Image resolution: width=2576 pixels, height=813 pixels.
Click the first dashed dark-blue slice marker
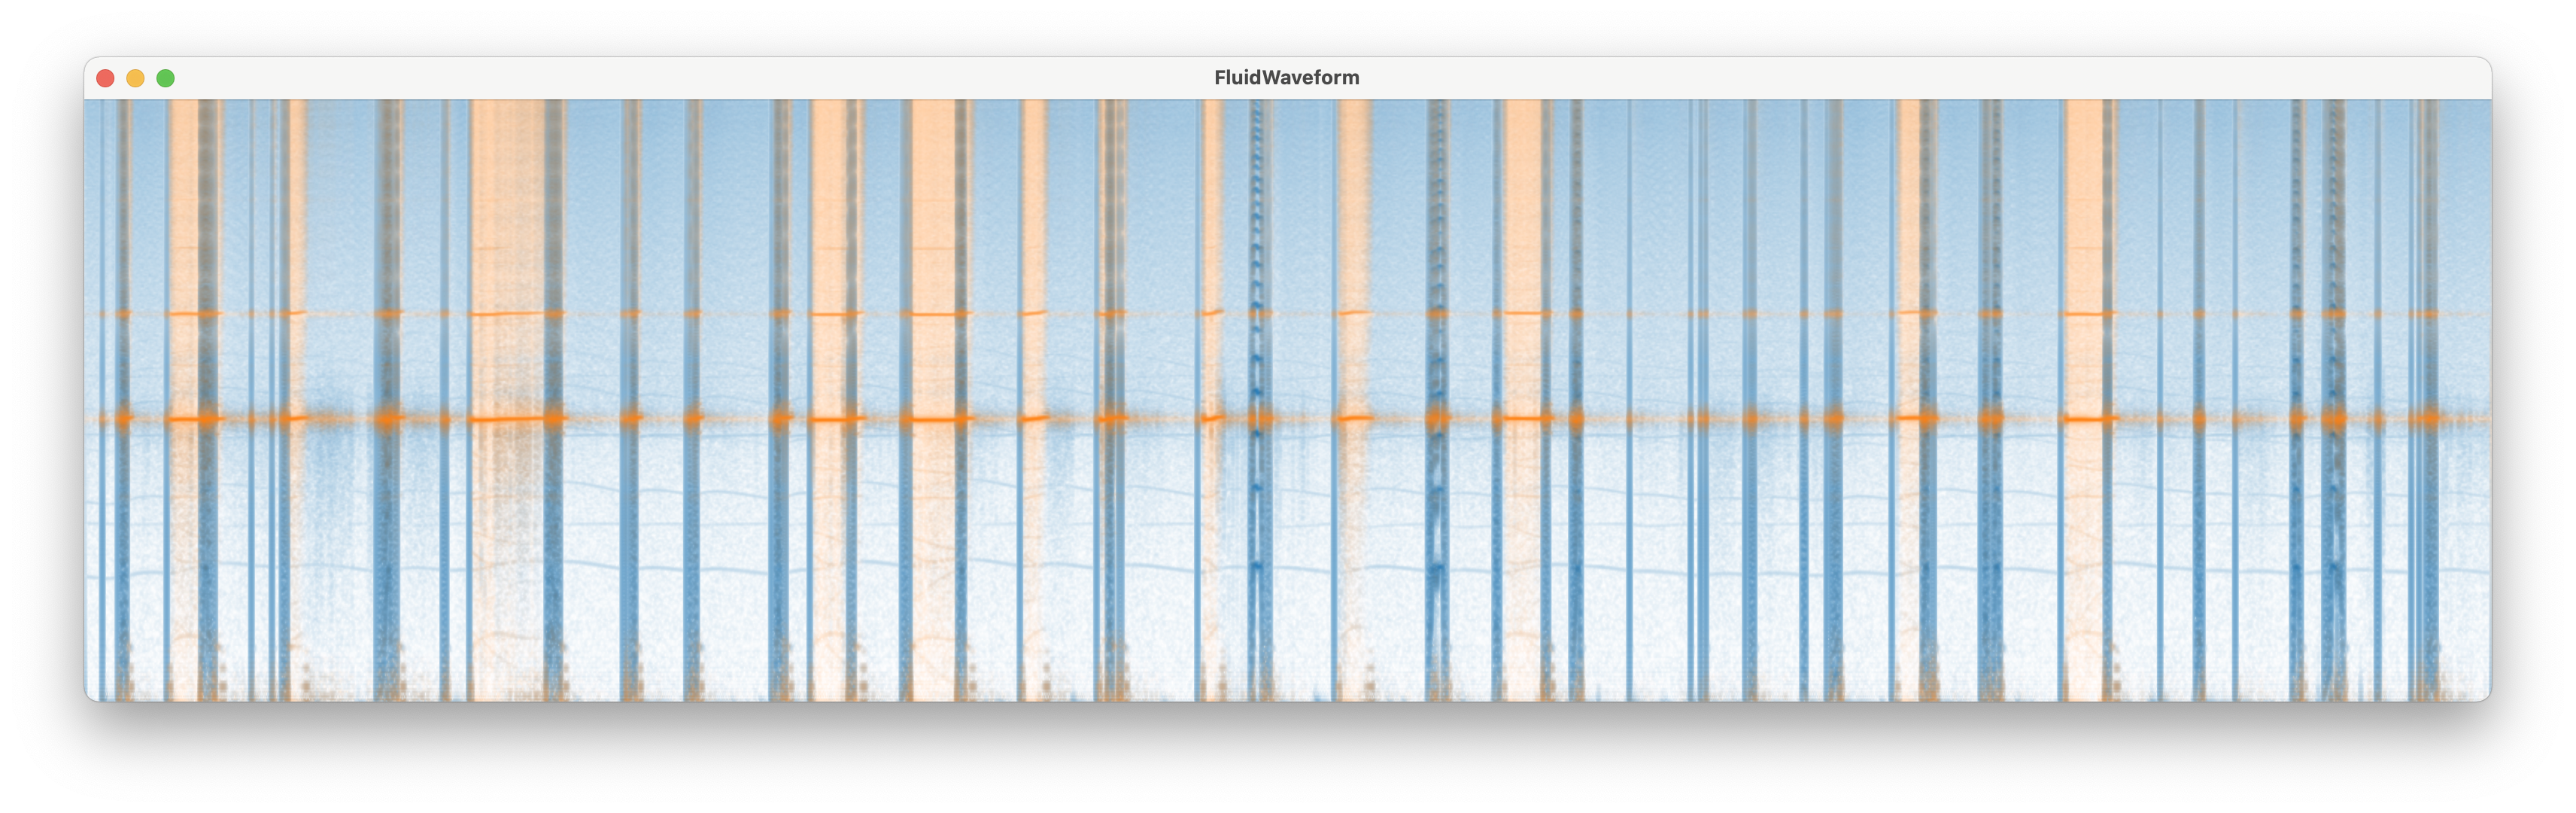pyautogui.click(x=1257, y=250)
